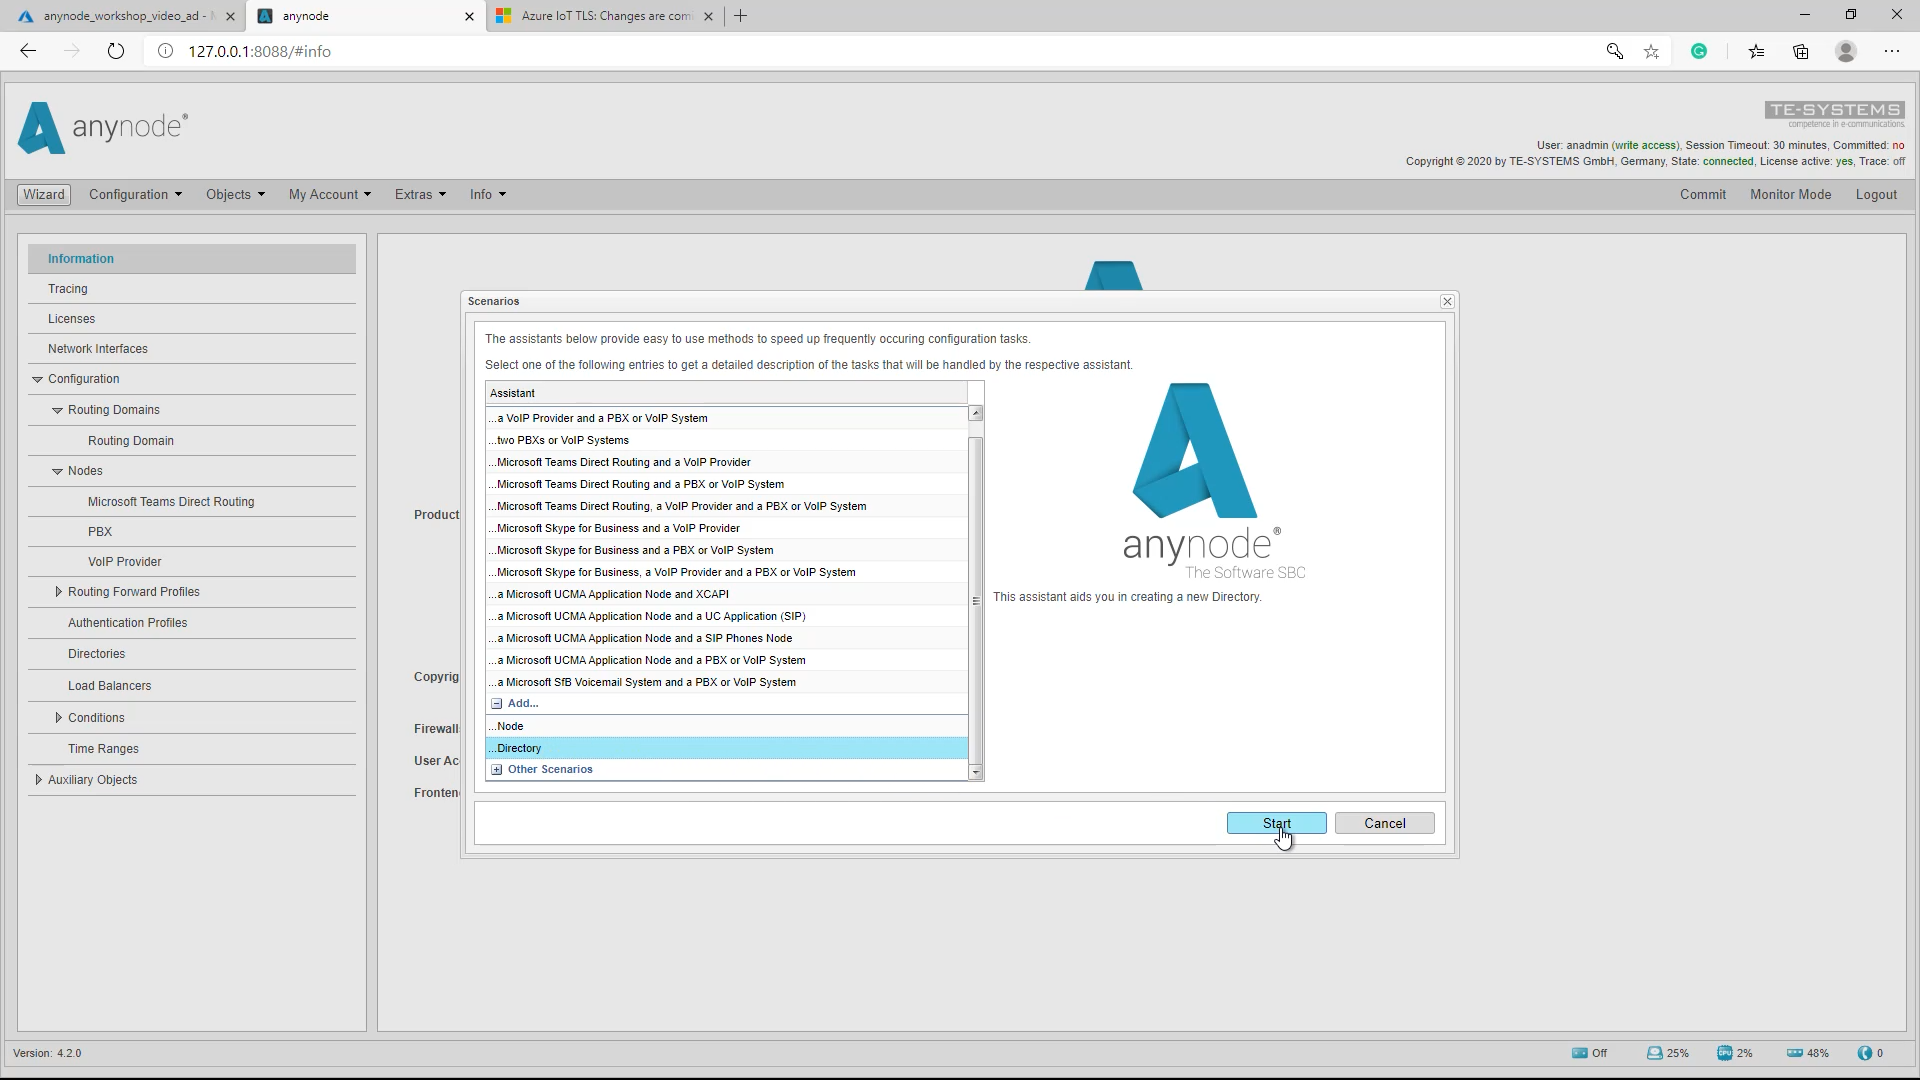Open browser Settings and more menu
This screenshot has width=1920, height=1080.
pyautogui.click(x=1892, y=51)
